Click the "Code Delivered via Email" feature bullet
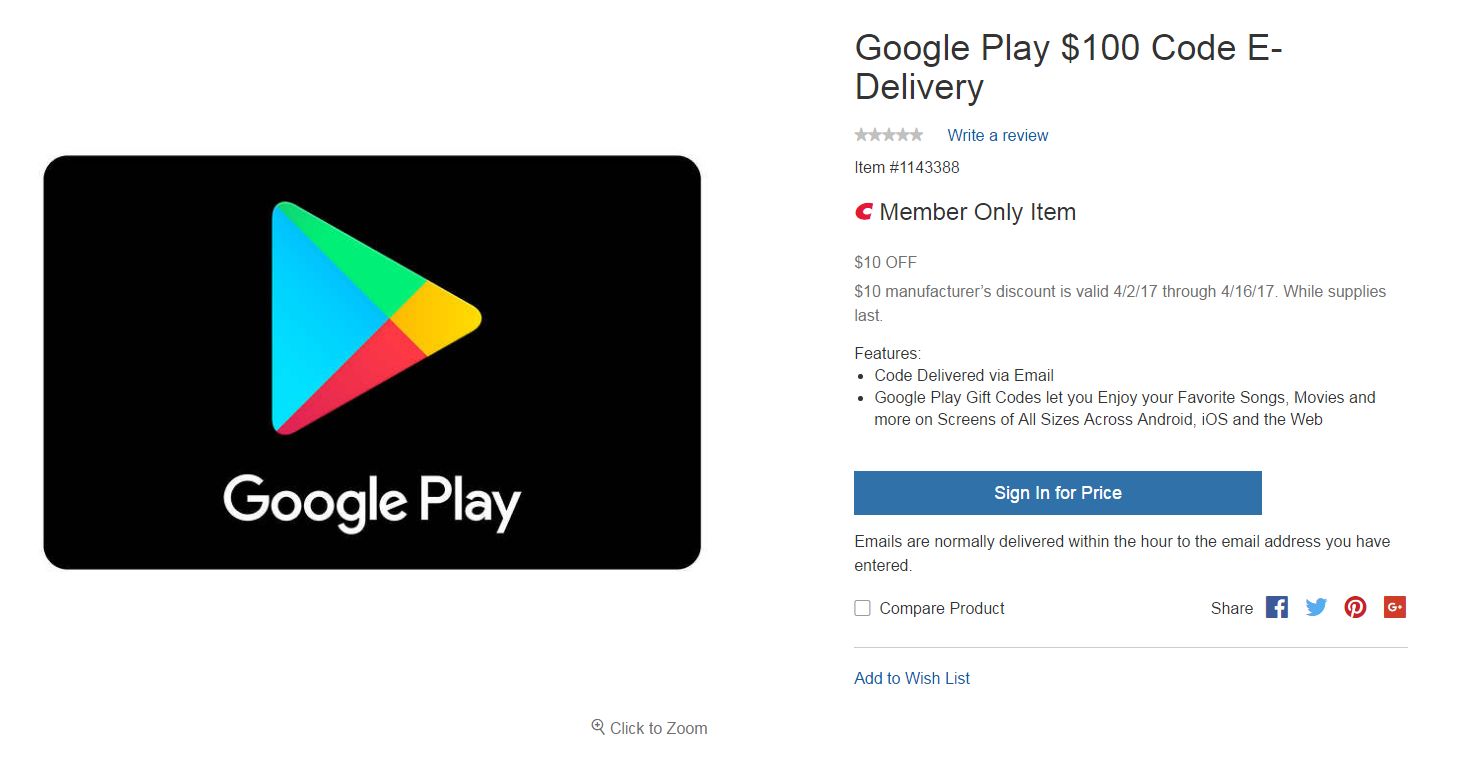The width and height of the screenshot is (1482, 769). [x=963, y=375]
